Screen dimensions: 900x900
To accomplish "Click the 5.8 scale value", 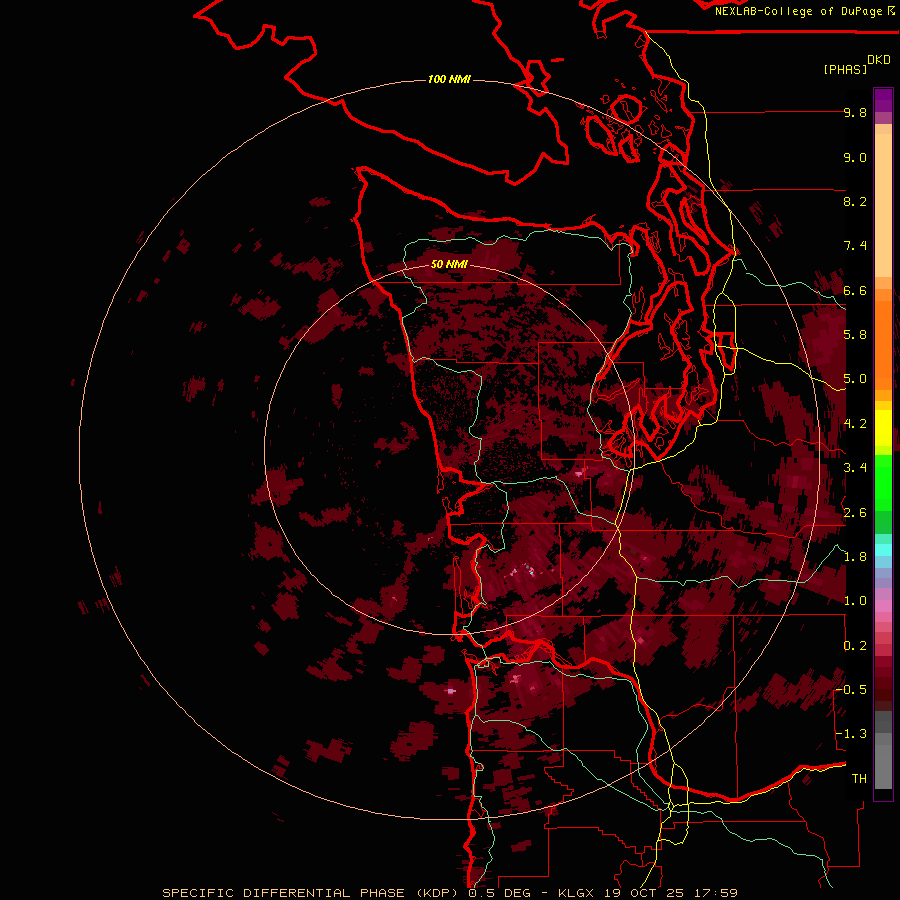I will click(855, 335).
